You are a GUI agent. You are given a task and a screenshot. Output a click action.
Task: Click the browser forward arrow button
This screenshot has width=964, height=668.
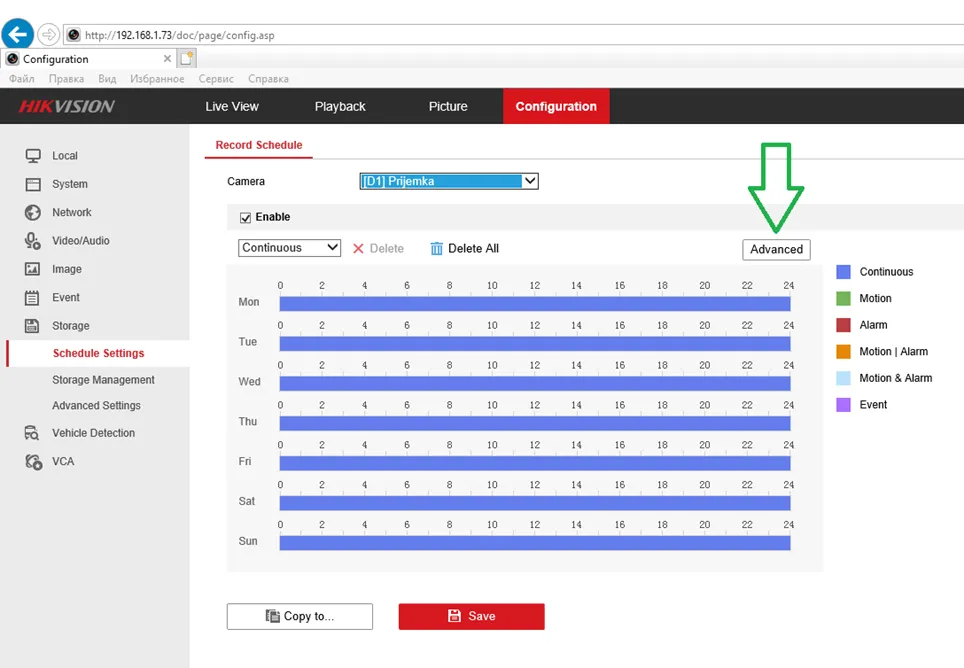48,34
